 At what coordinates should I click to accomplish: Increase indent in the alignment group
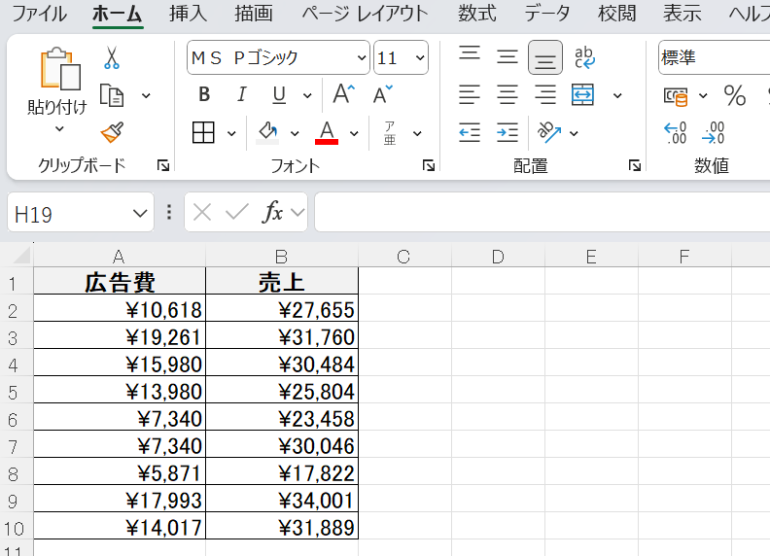(x=507, y=133)
